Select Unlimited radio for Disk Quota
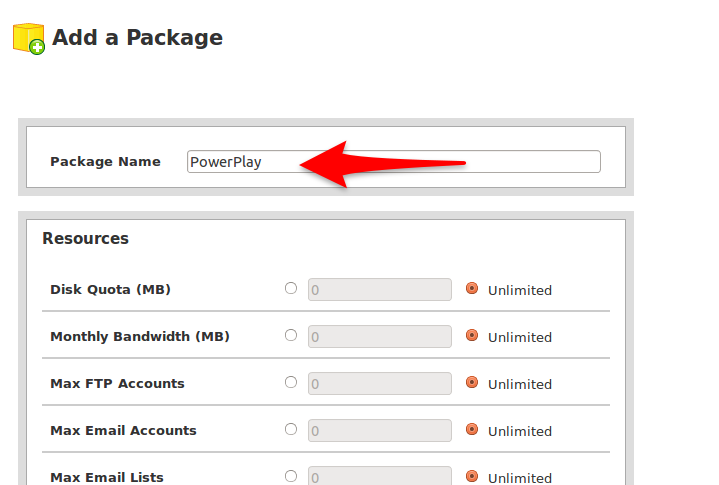 [472, 288]
